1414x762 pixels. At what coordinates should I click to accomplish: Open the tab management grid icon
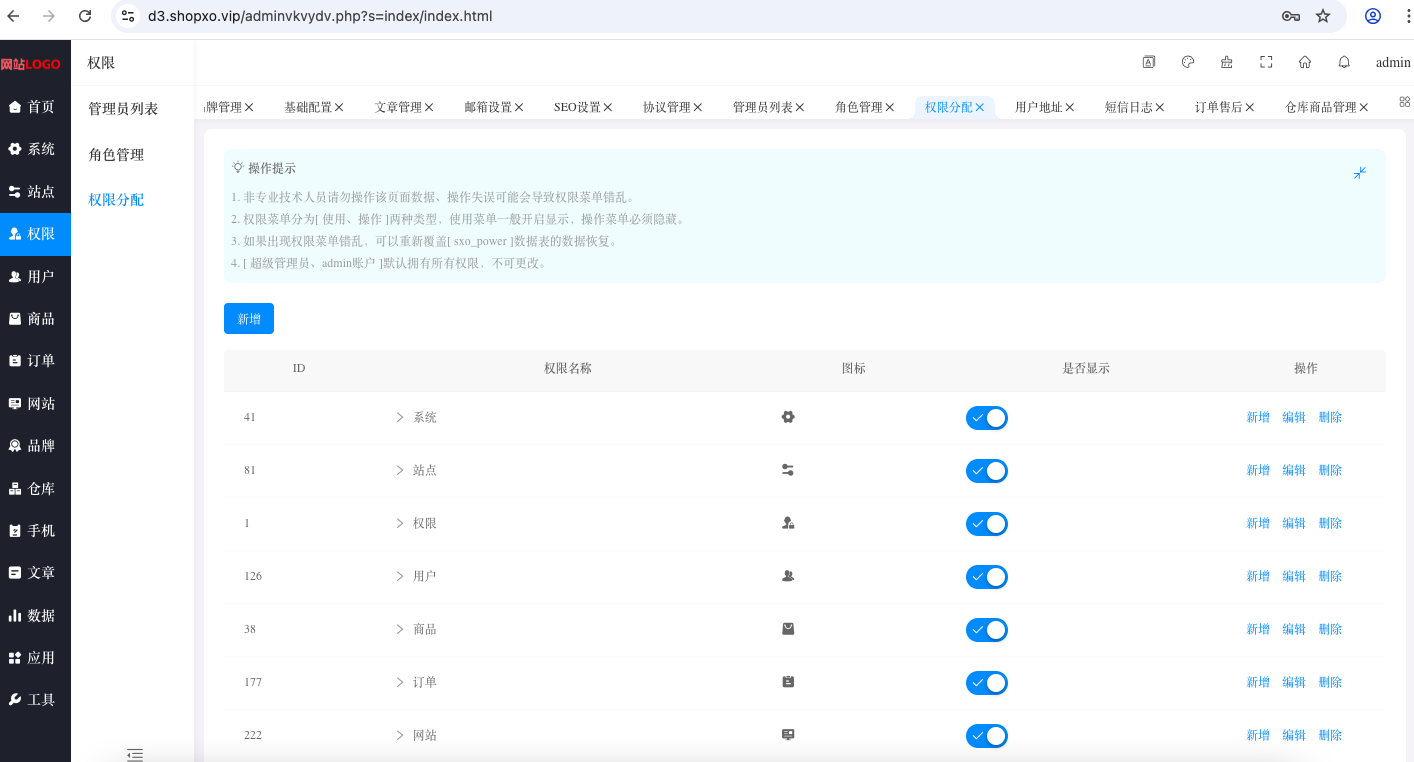(1404, 102)
